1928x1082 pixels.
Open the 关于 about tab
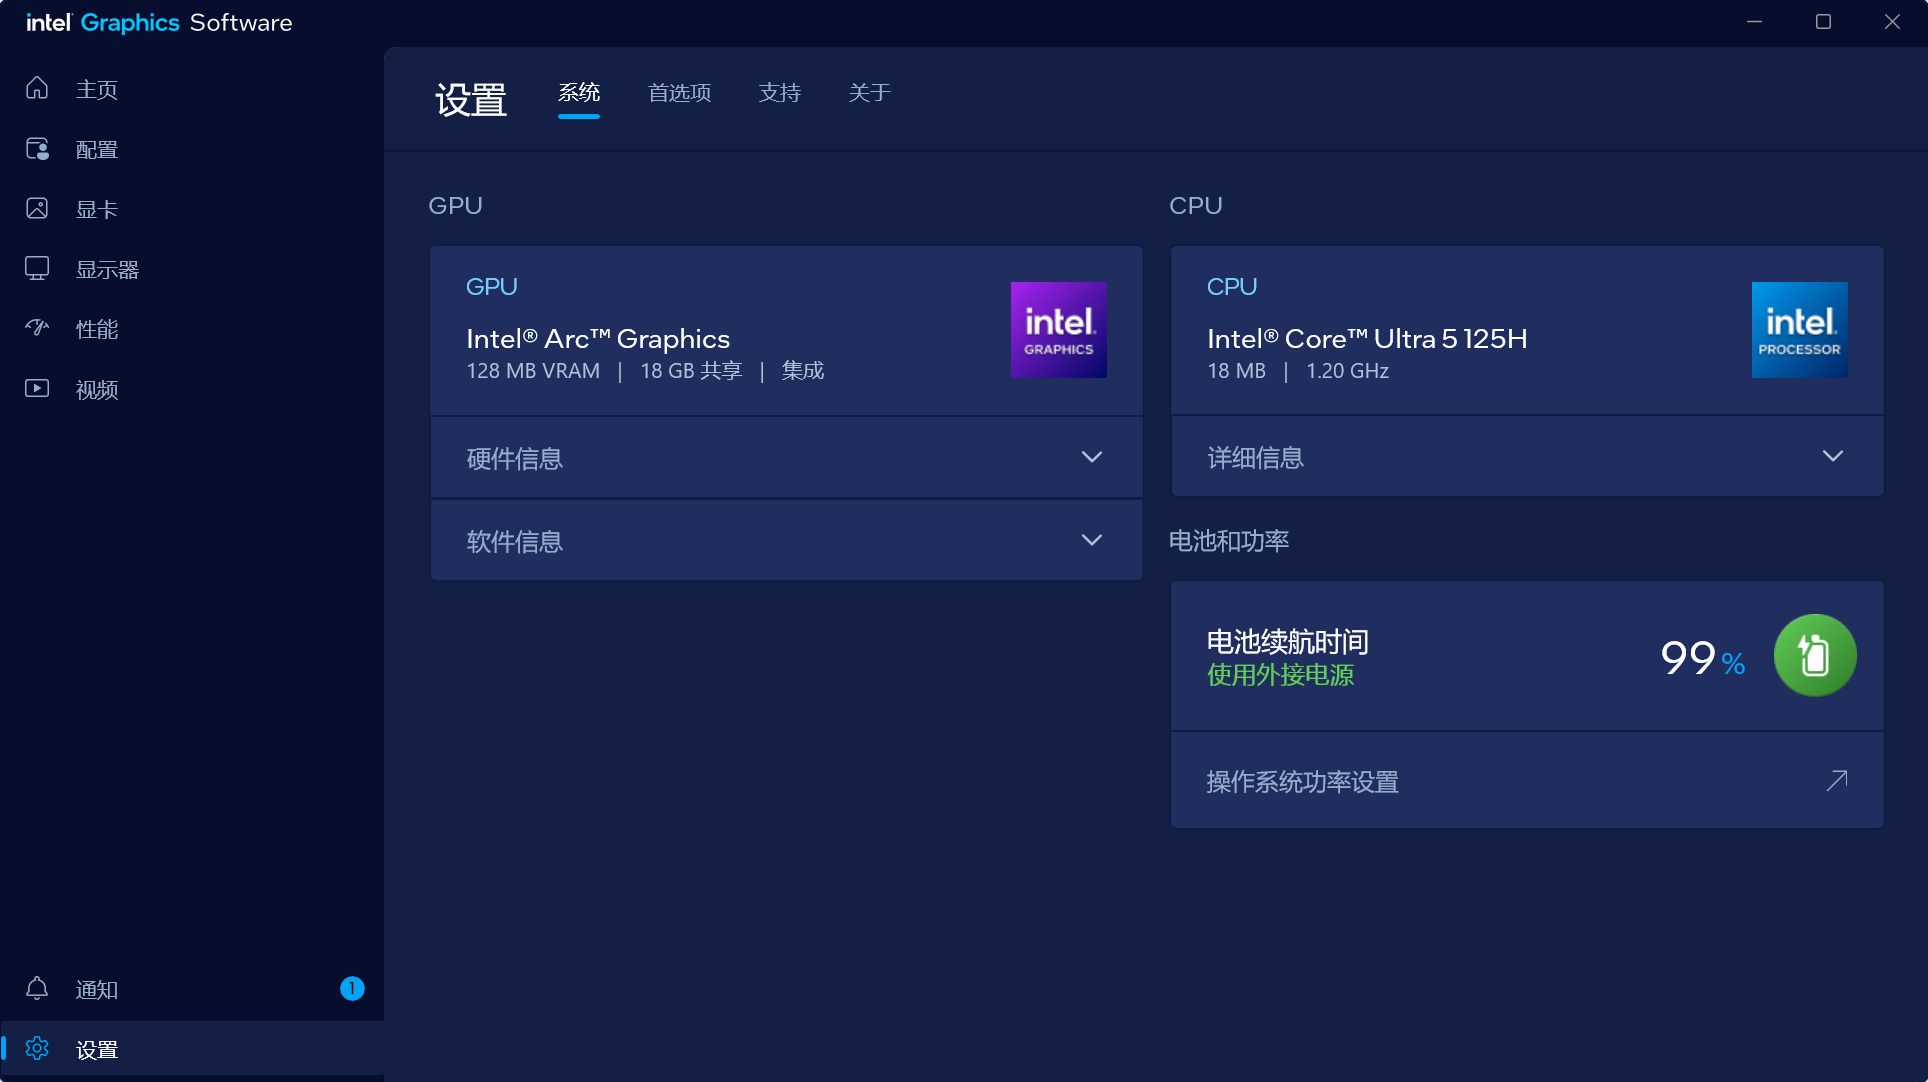click(869, 93)
